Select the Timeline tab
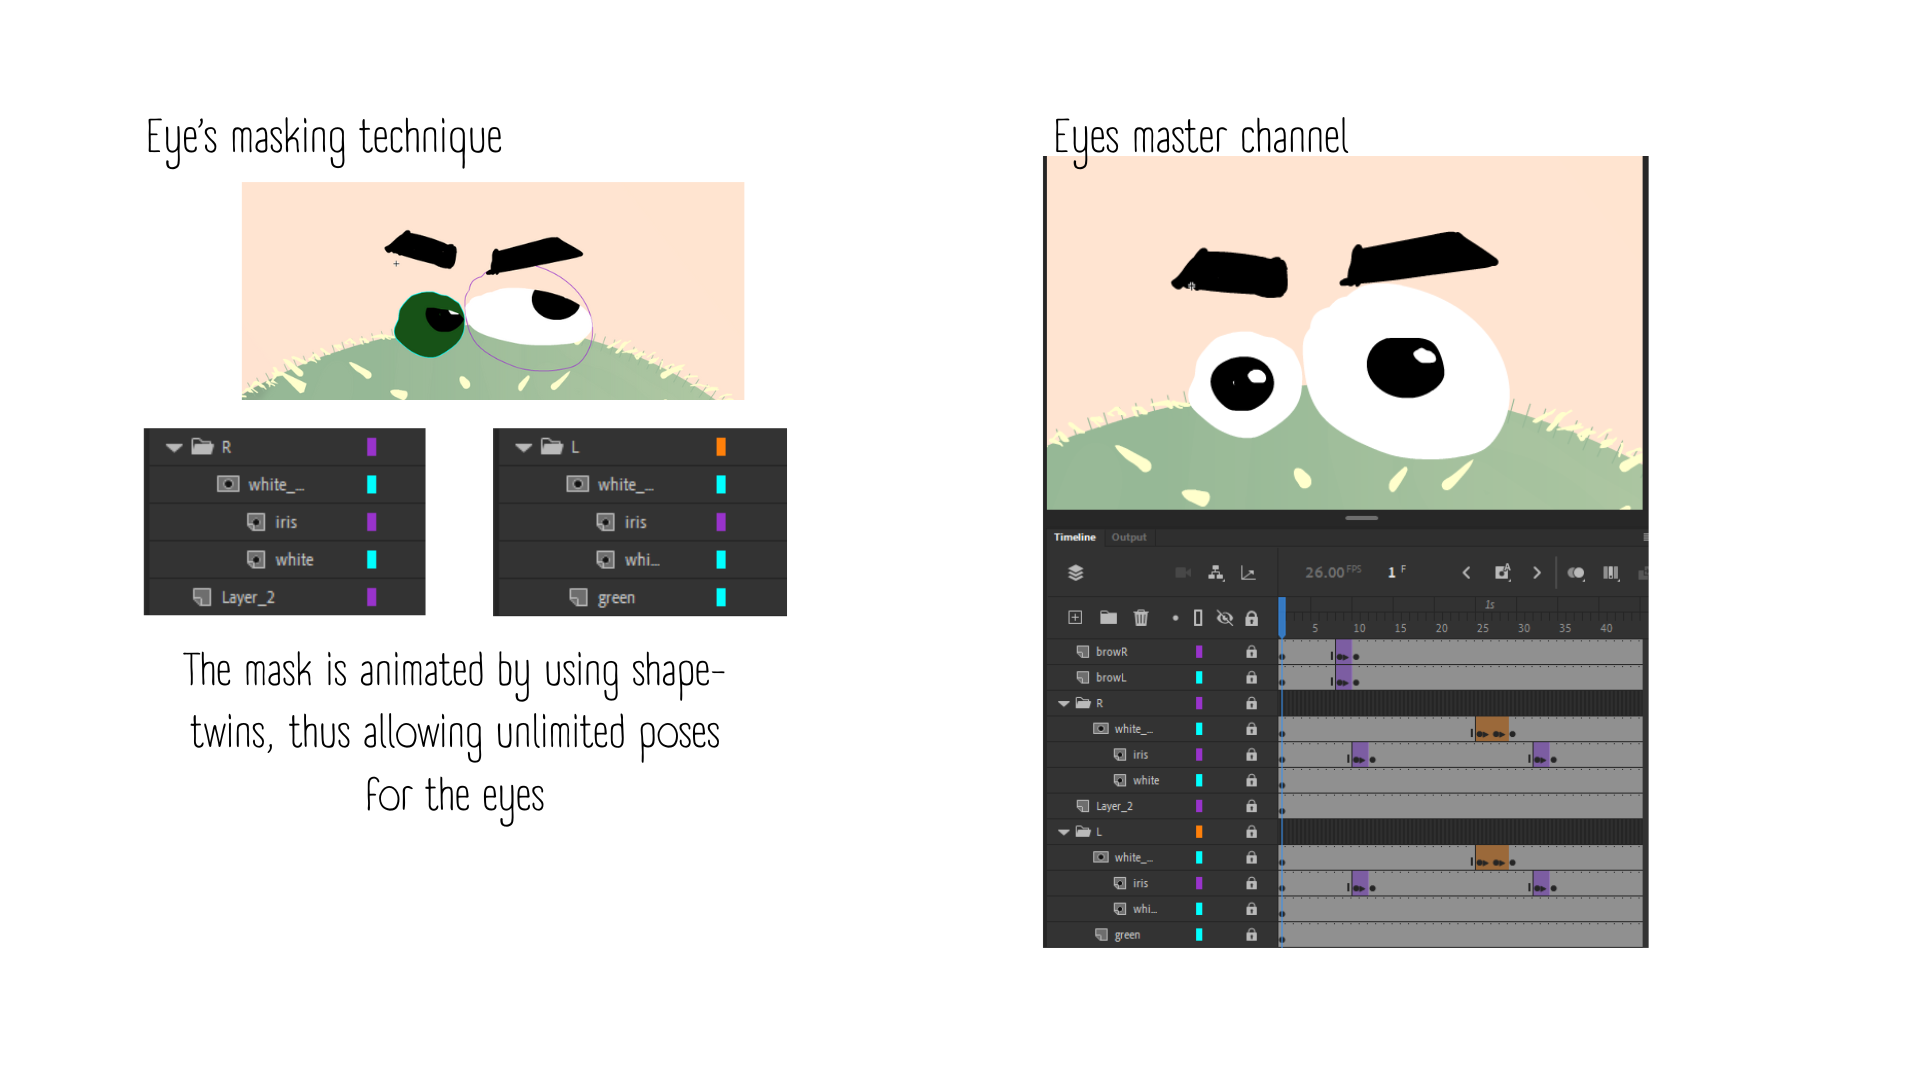1920x1080 pixels. tap(1075, 537)
